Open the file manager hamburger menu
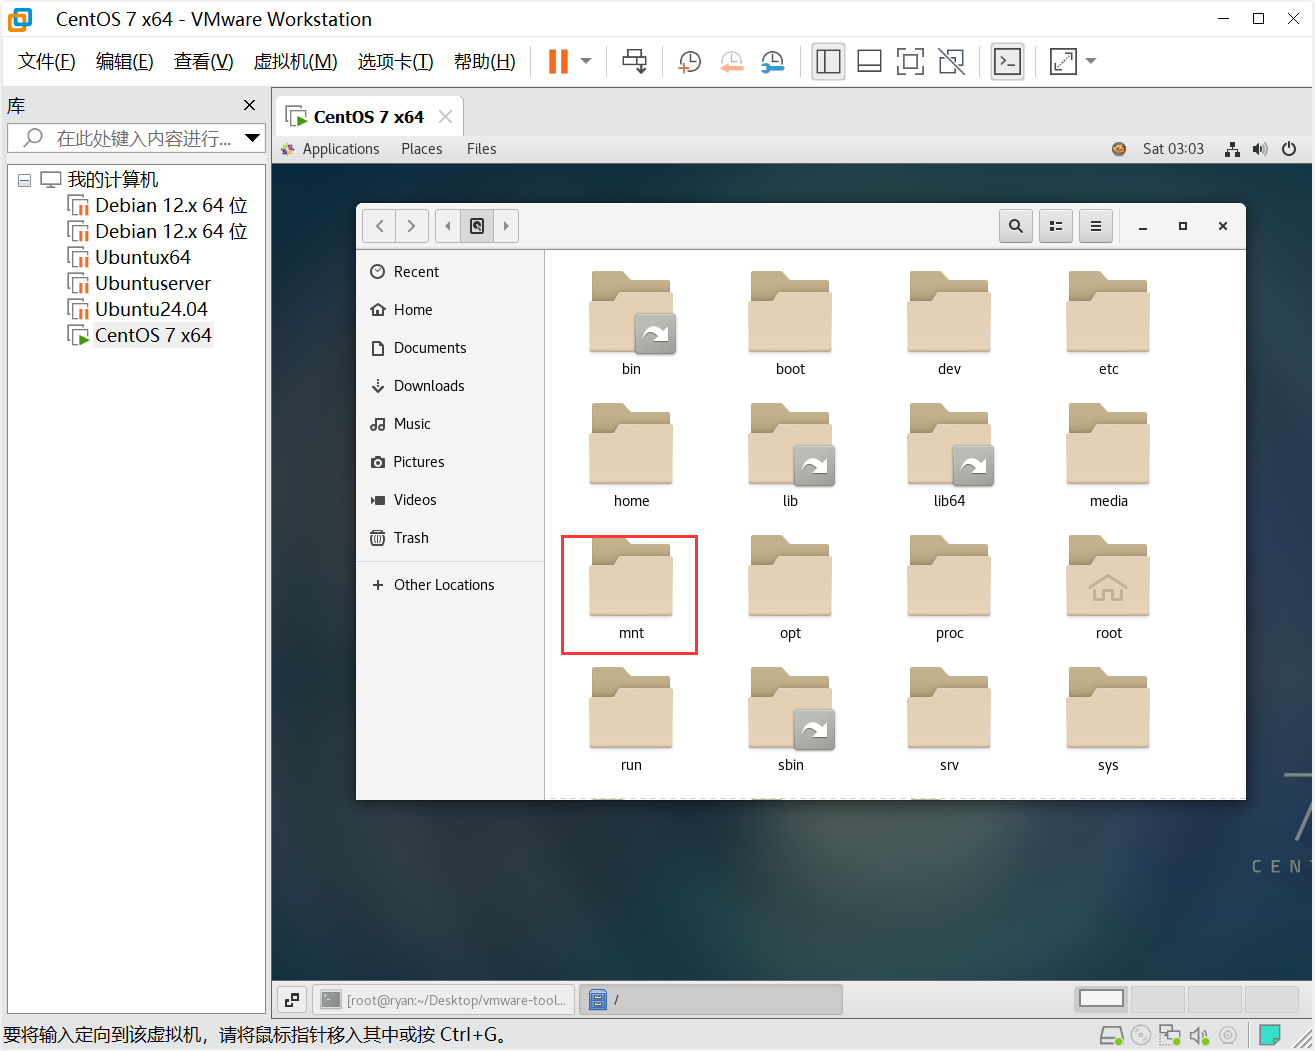 click(x=1096, y=226)
